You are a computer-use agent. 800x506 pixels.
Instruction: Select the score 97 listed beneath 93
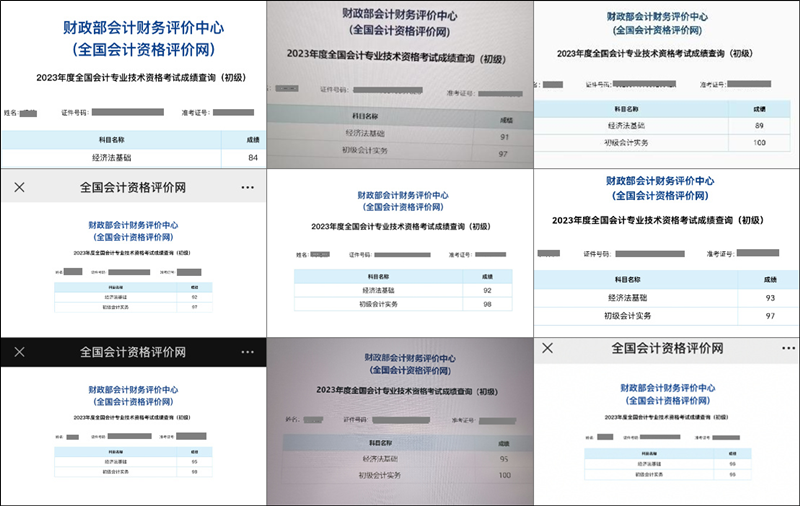770,316
